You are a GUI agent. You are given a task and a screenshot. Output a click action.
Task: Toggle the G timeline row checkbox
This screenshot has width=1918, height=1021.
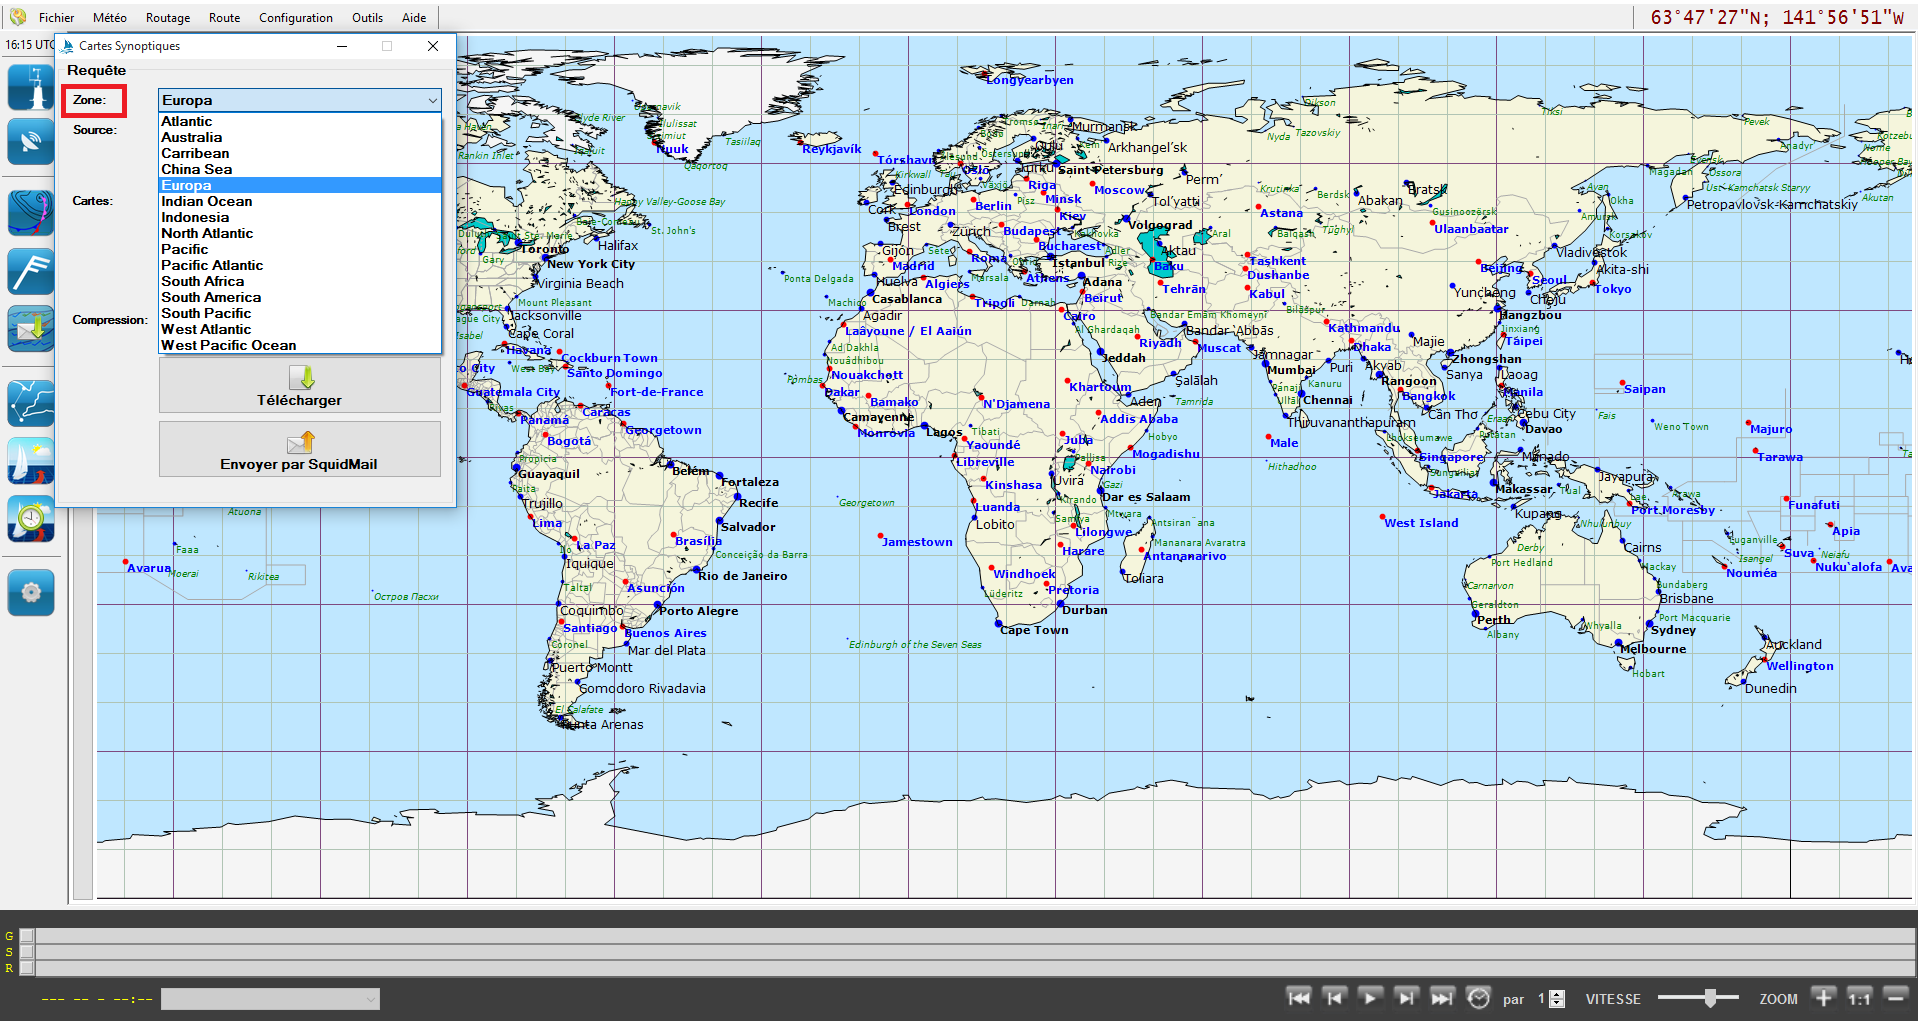[x=27, y=936]
